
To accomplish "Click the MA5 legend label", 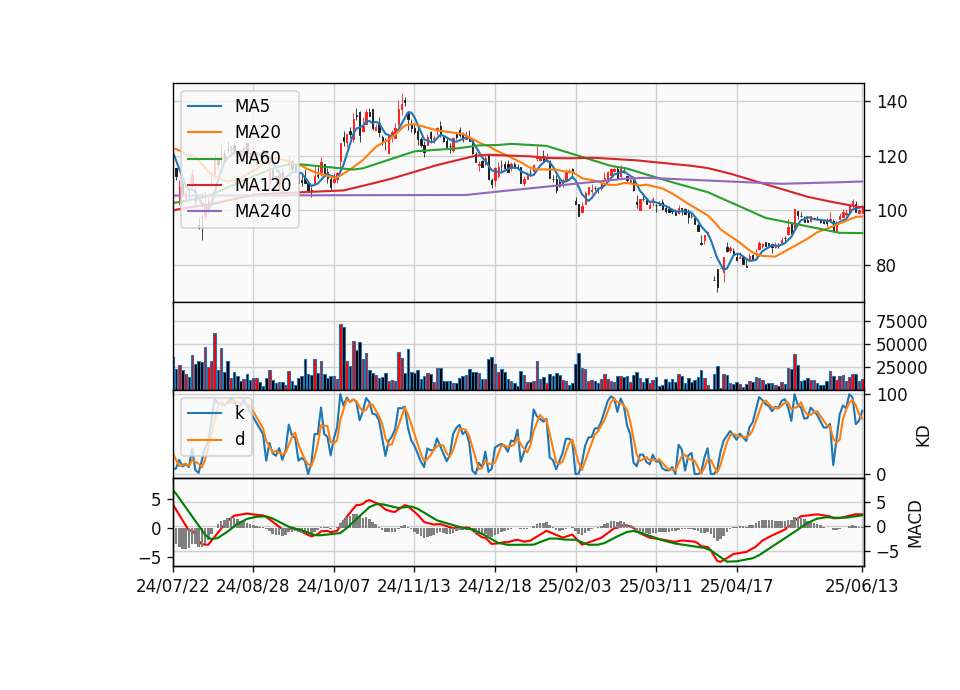I will pos(252,106).
